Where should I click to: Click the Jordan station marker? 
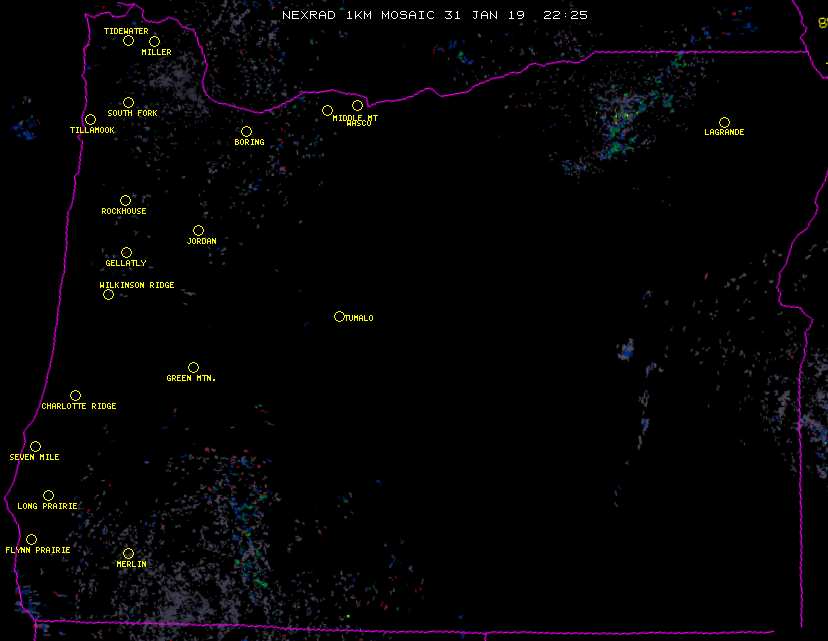tap(198, 230)
